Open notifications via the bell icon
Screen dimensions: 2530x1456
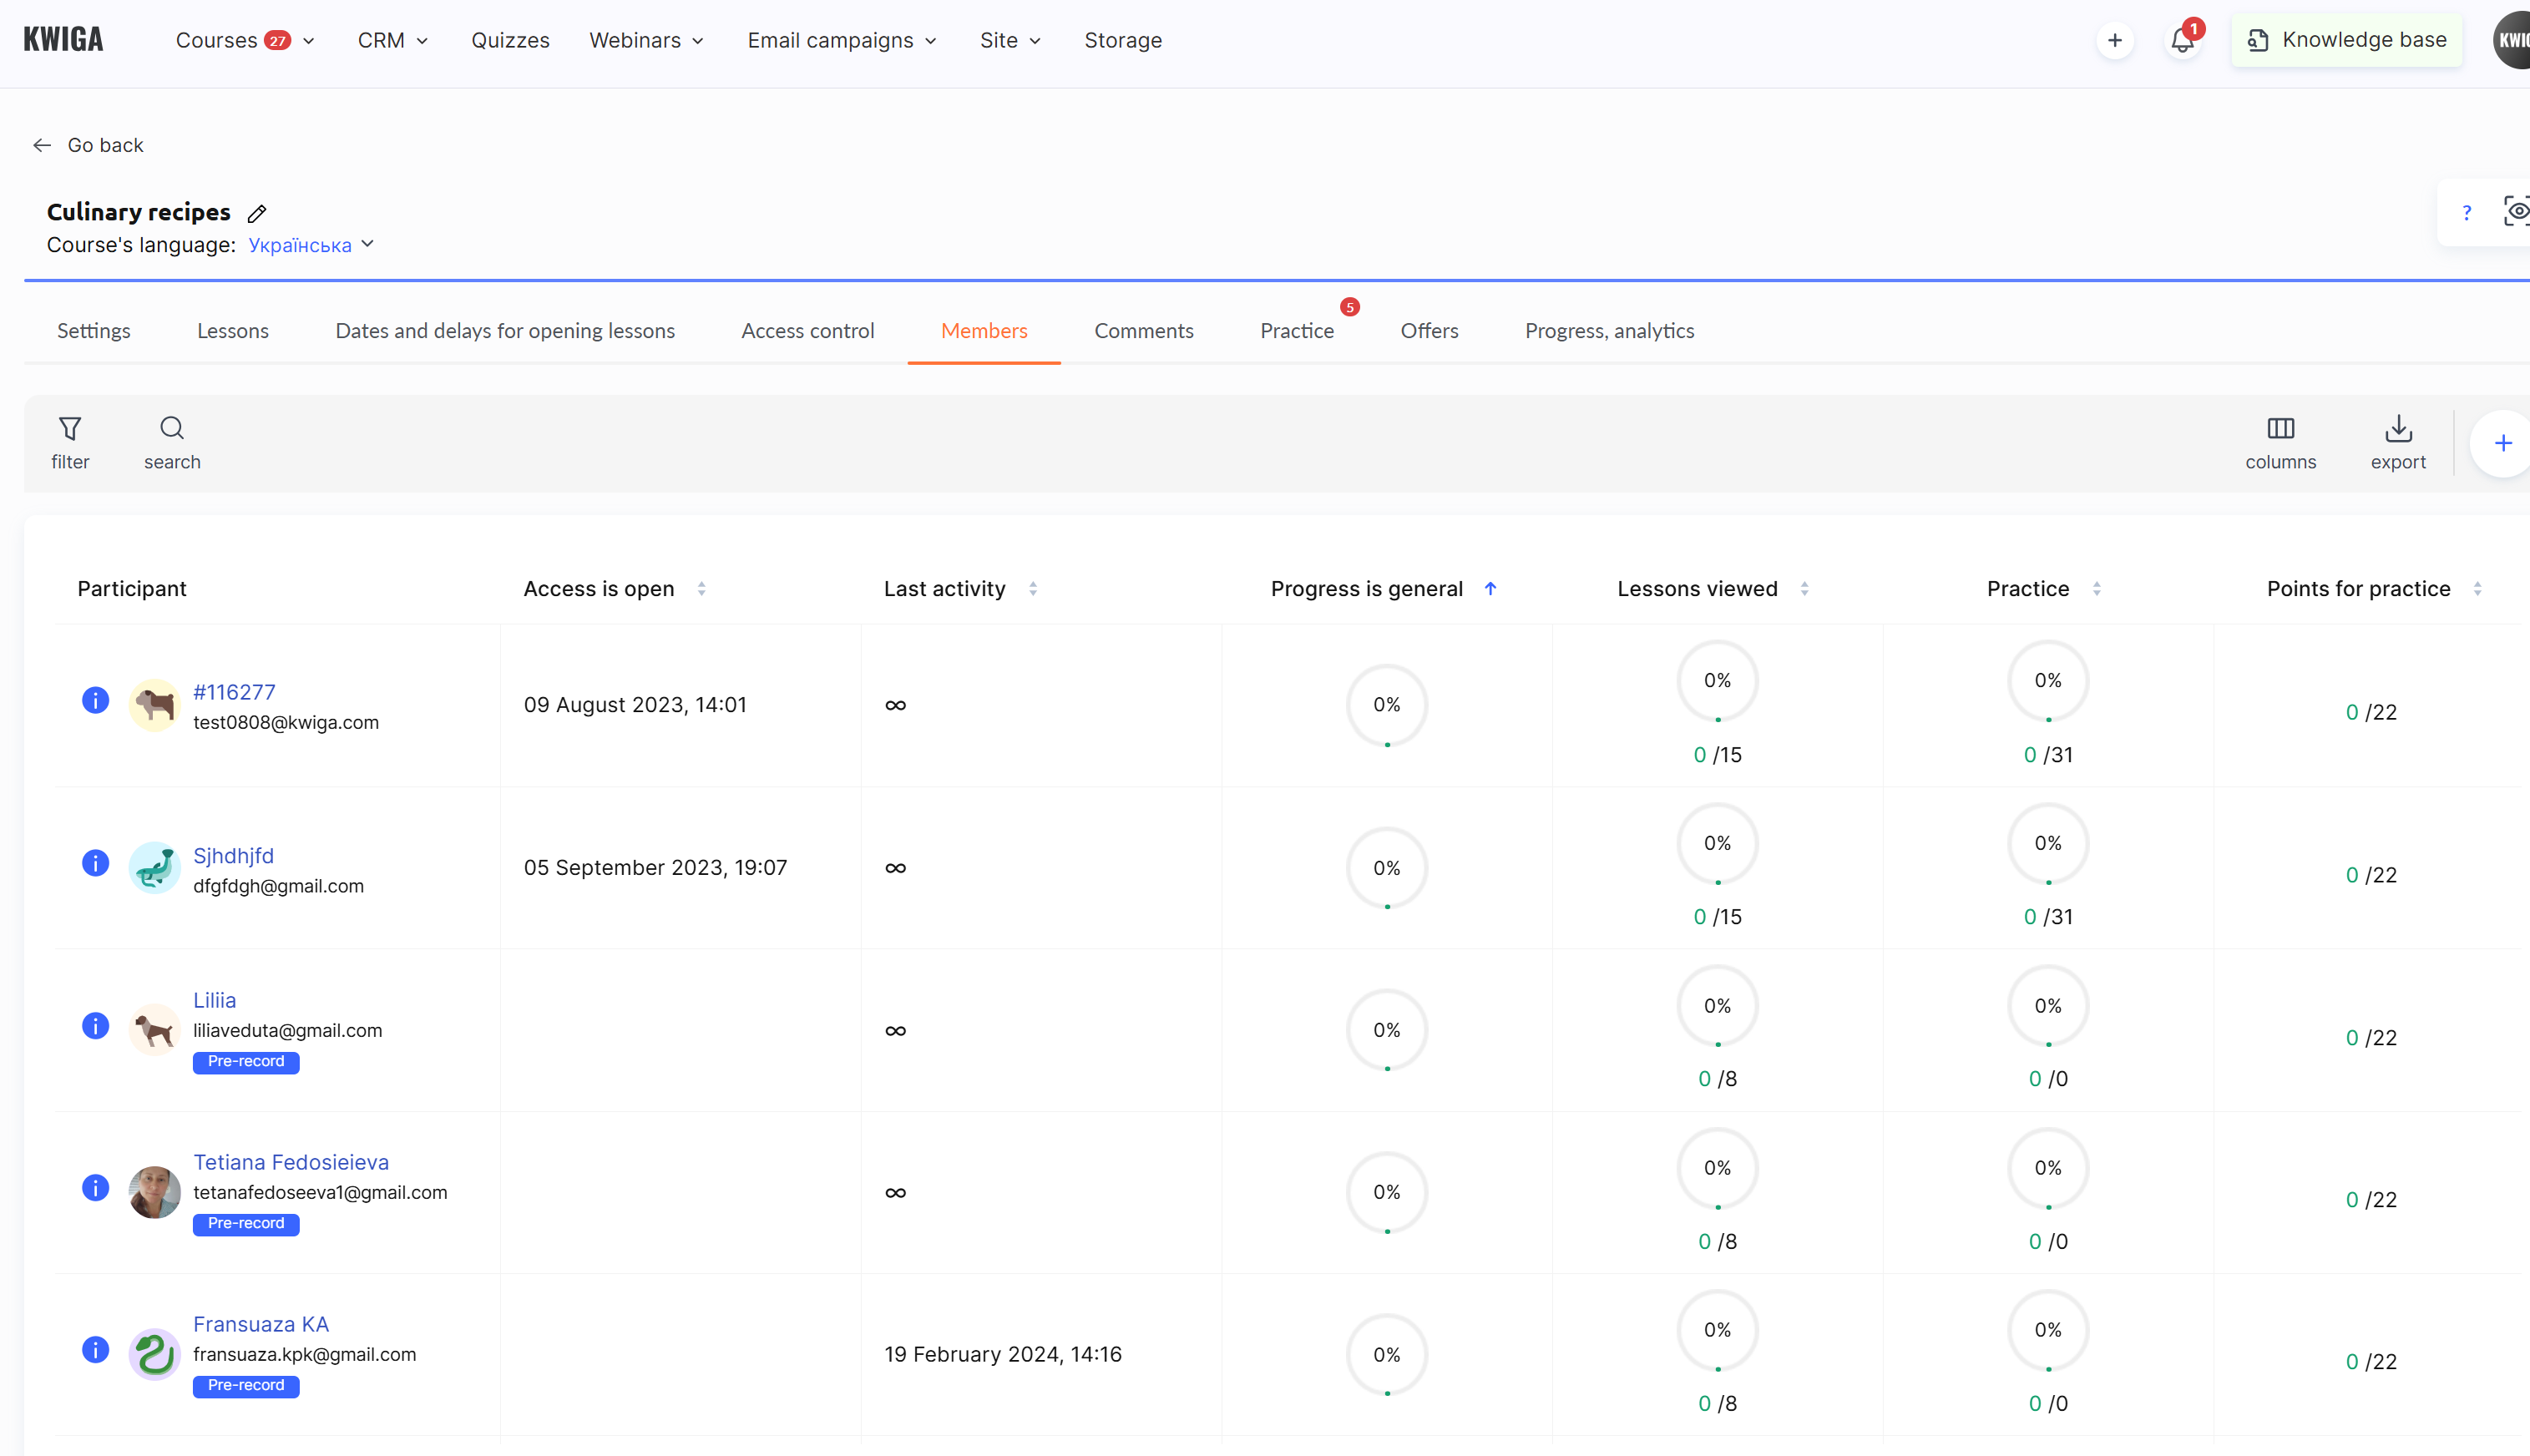click(2182, 40)
